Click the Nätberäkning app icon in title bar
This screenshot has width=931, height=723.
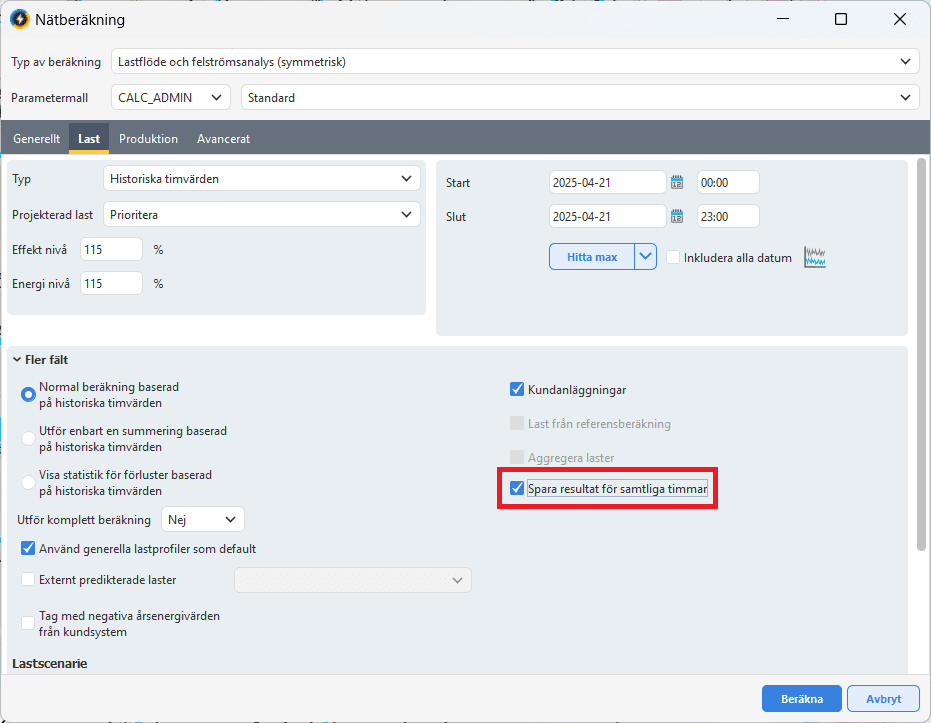coord(19,20)
